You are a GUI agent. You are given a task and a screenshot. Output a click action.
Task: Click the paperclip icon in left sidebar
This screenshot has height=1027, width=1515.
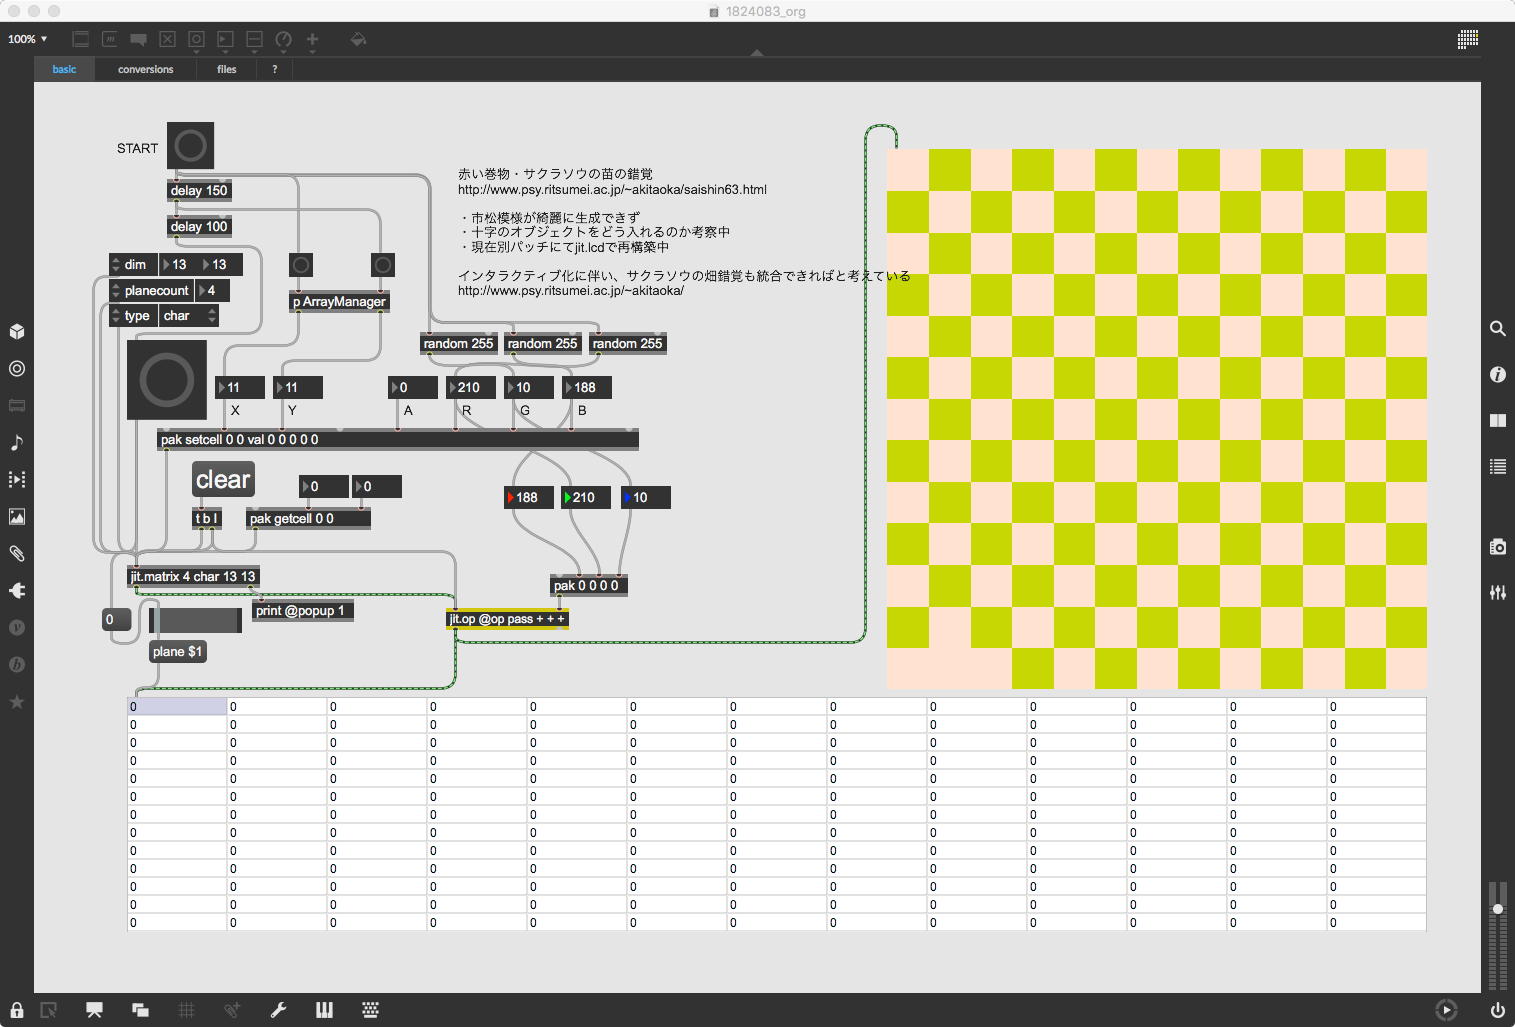tap(17, 553)
